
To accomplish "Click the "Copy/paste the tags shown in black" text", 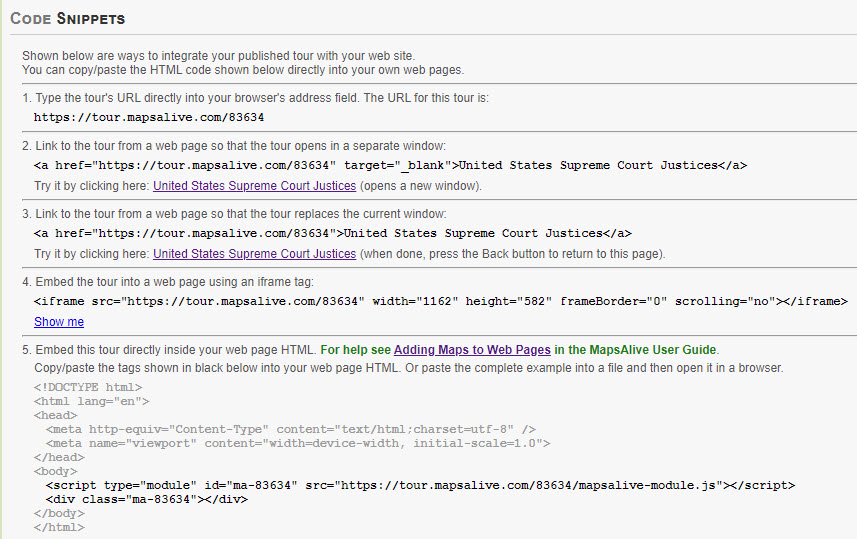I will click(409, 368).
